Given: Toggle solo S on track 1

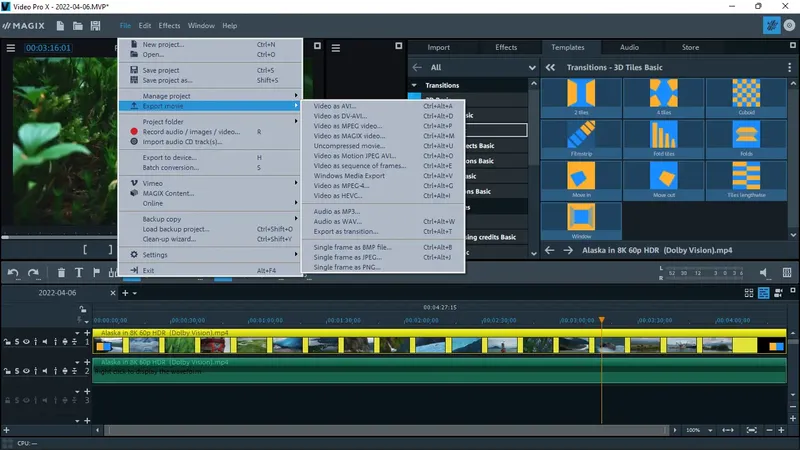Looking at the screenshot, I should coord(16,342).
